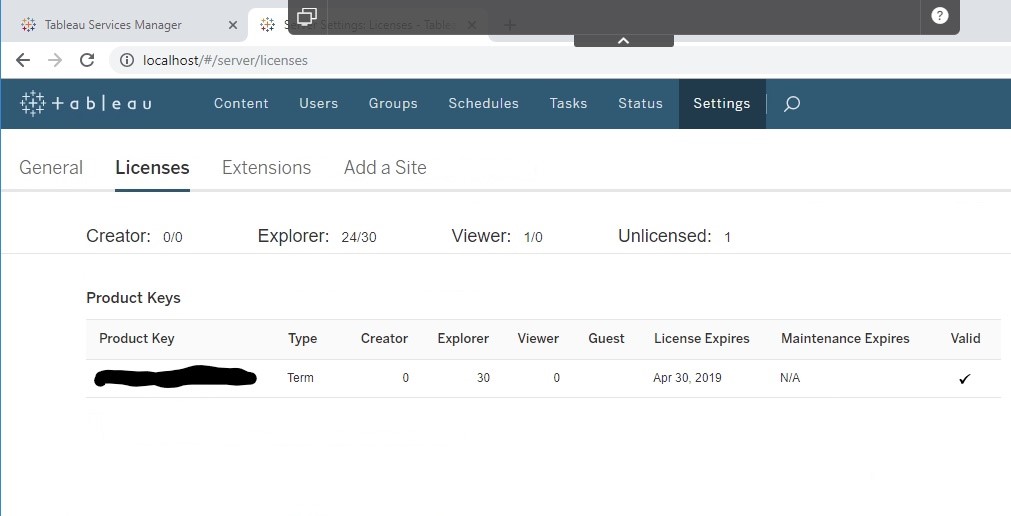Go to Schedules in navigation bar
The width and height of the screenshot is (1011, 516).
click(484, 103)
